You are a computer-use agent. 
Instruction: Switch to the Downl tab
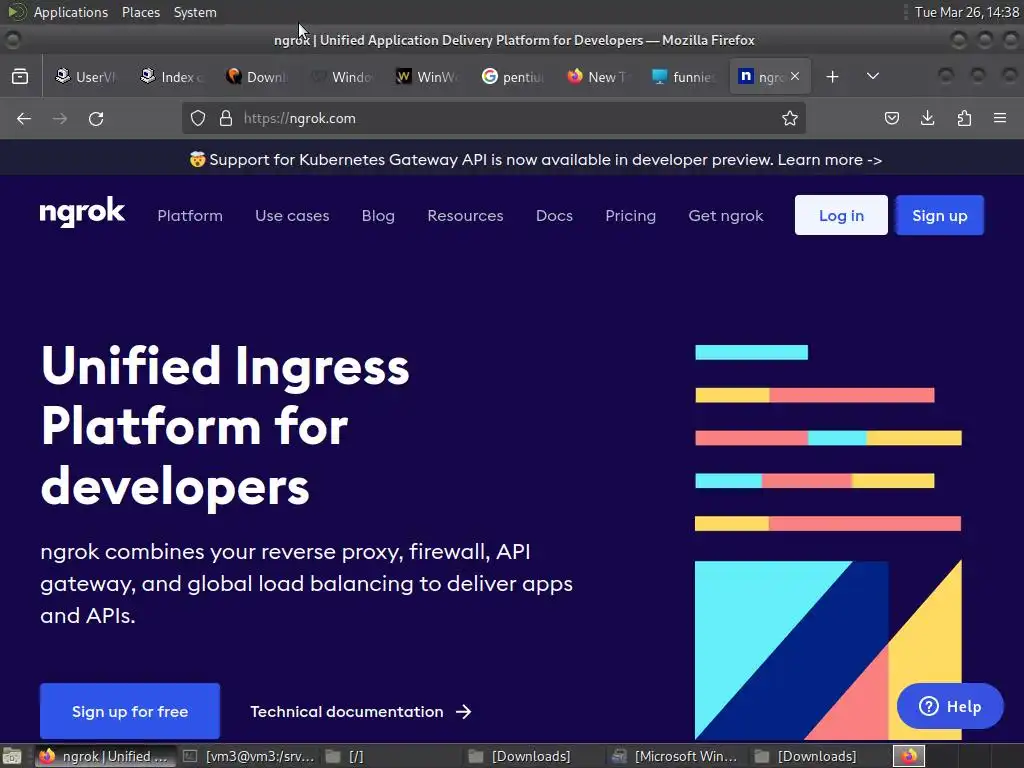pyautogui.click(x=257, y=76)
